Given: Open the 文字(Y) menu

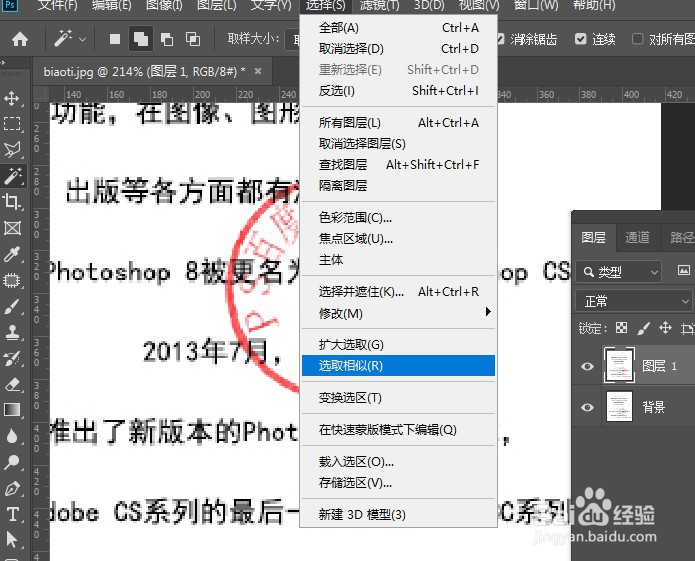Looking at the screenshot, I should [271, 5].
